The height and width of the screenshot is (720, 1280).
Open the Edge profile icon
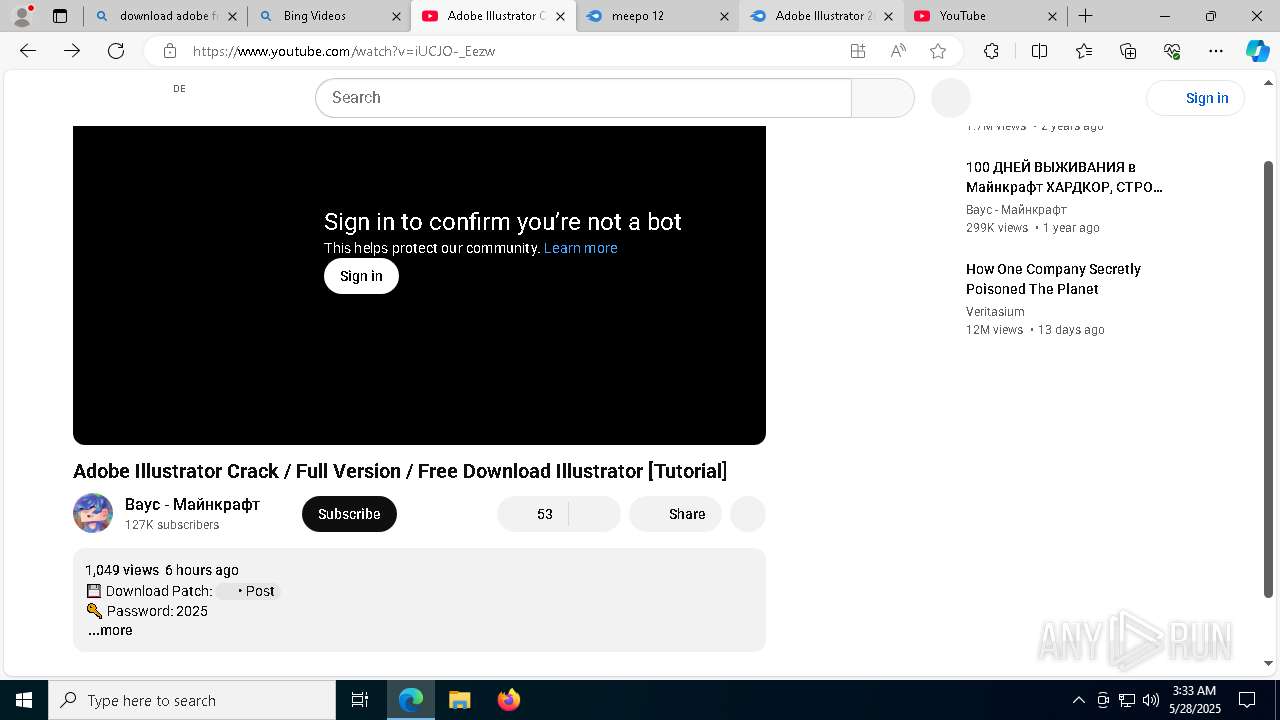(22, 16)
